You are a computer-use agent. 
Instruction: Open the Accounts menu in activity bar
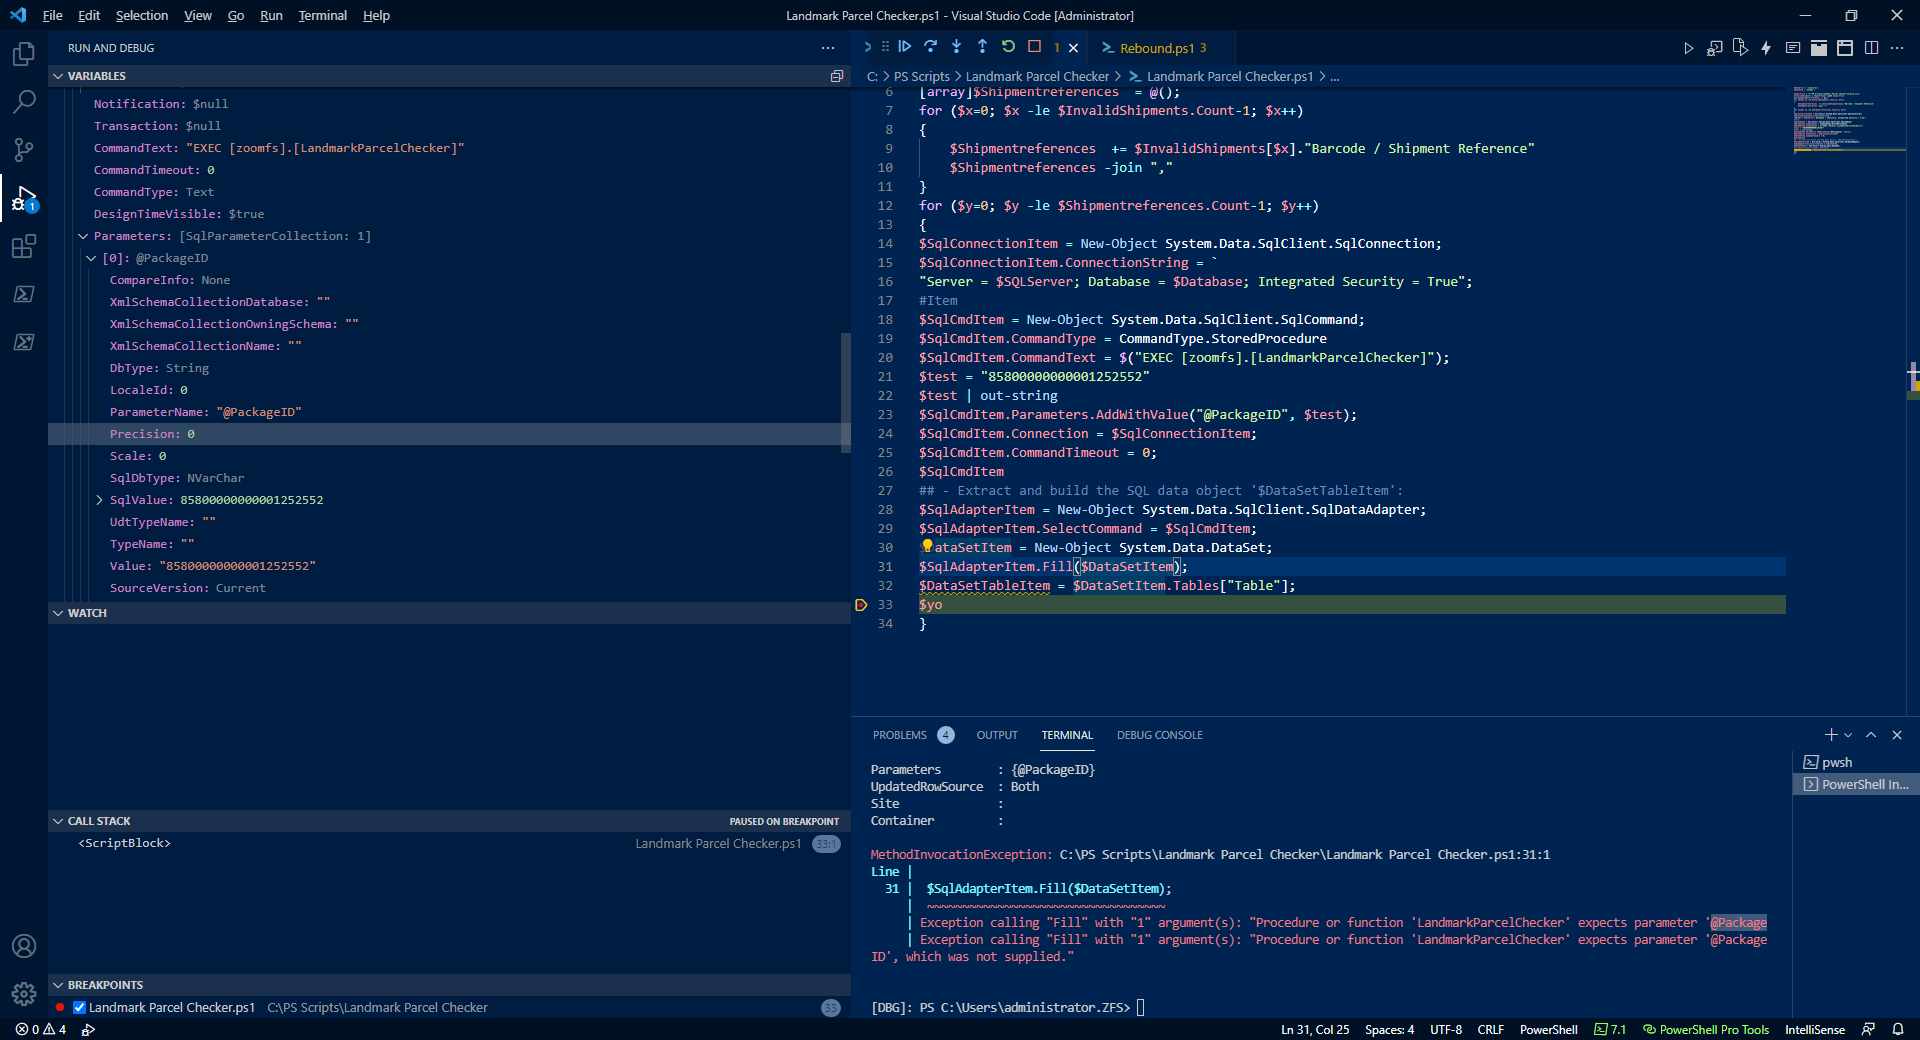[24, 946]
